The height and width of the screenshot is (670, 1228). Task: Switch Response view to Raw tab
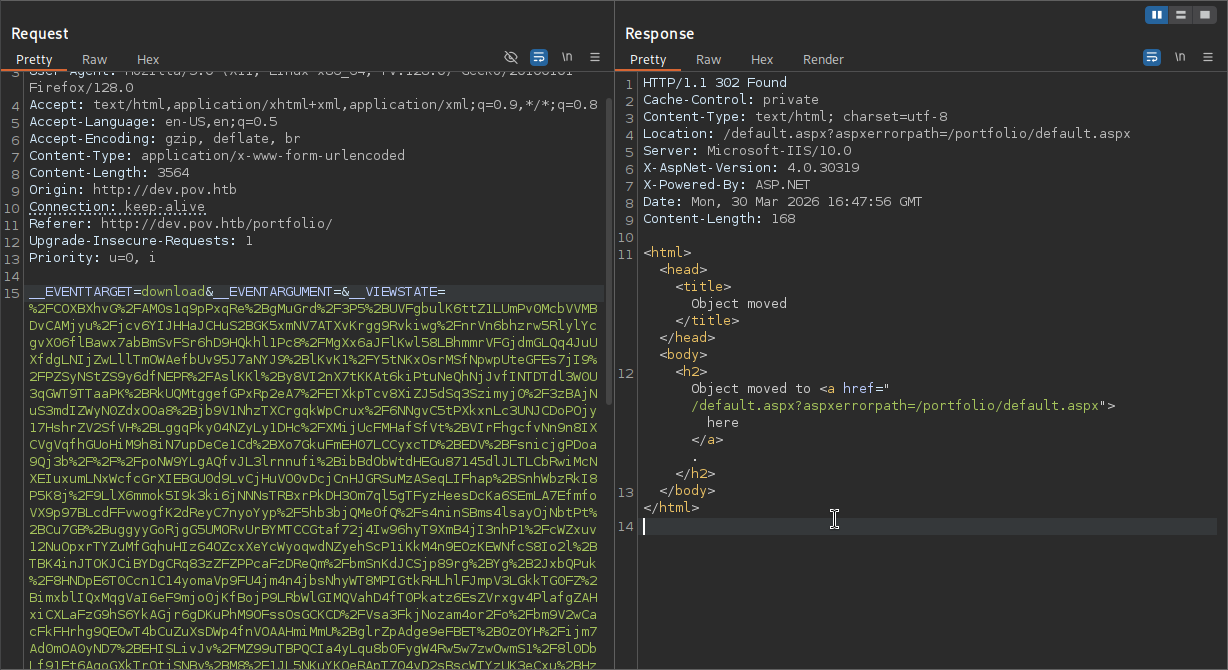coord(708,59)
